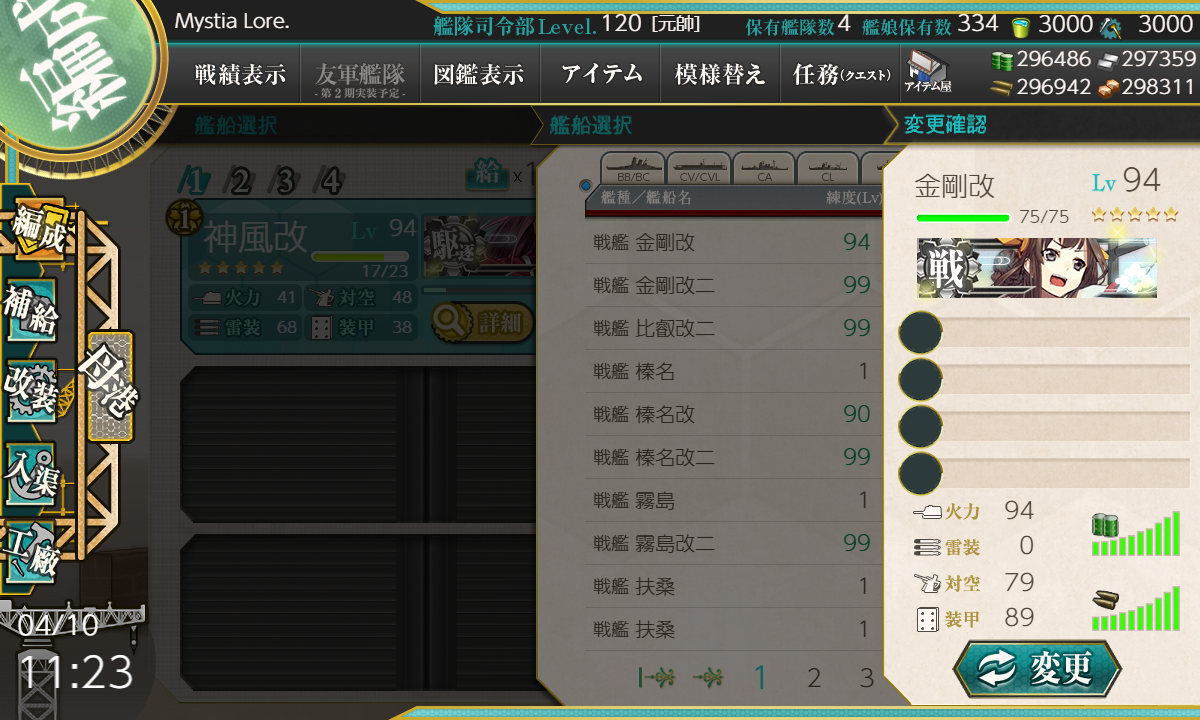
Task: Go to page 2 of ship list
Action: click(x=814, y=679)
